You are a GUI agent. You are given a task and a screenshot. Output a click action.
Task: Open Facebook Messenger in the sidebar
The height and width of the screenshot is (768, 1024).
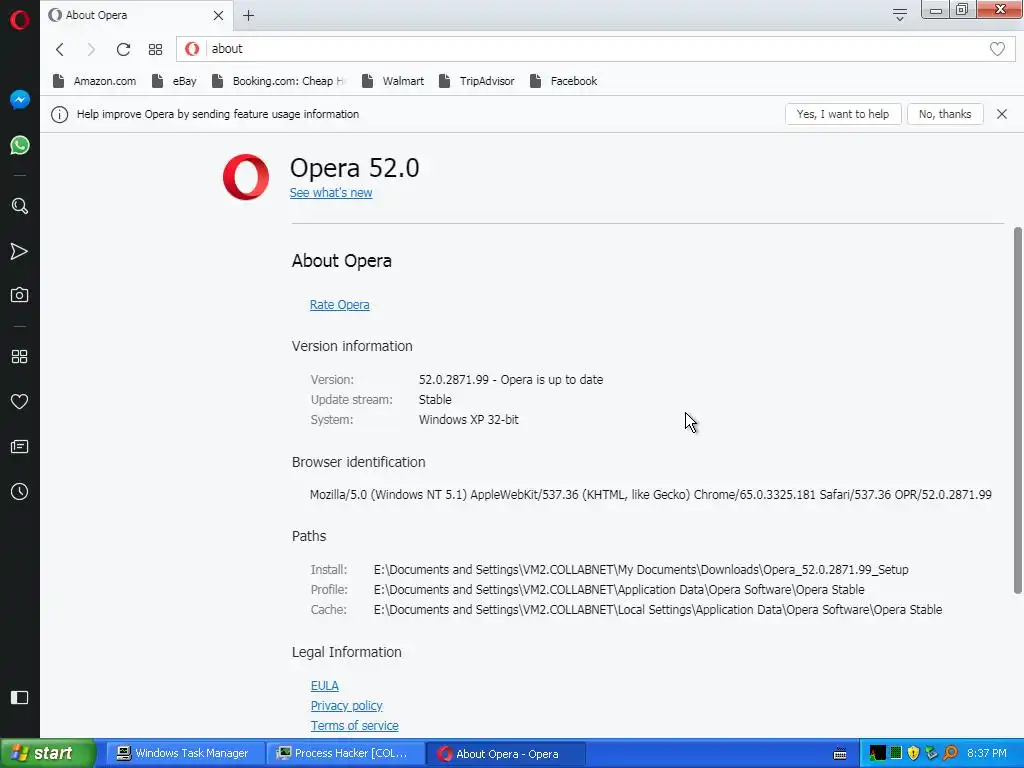pos(20,99)
